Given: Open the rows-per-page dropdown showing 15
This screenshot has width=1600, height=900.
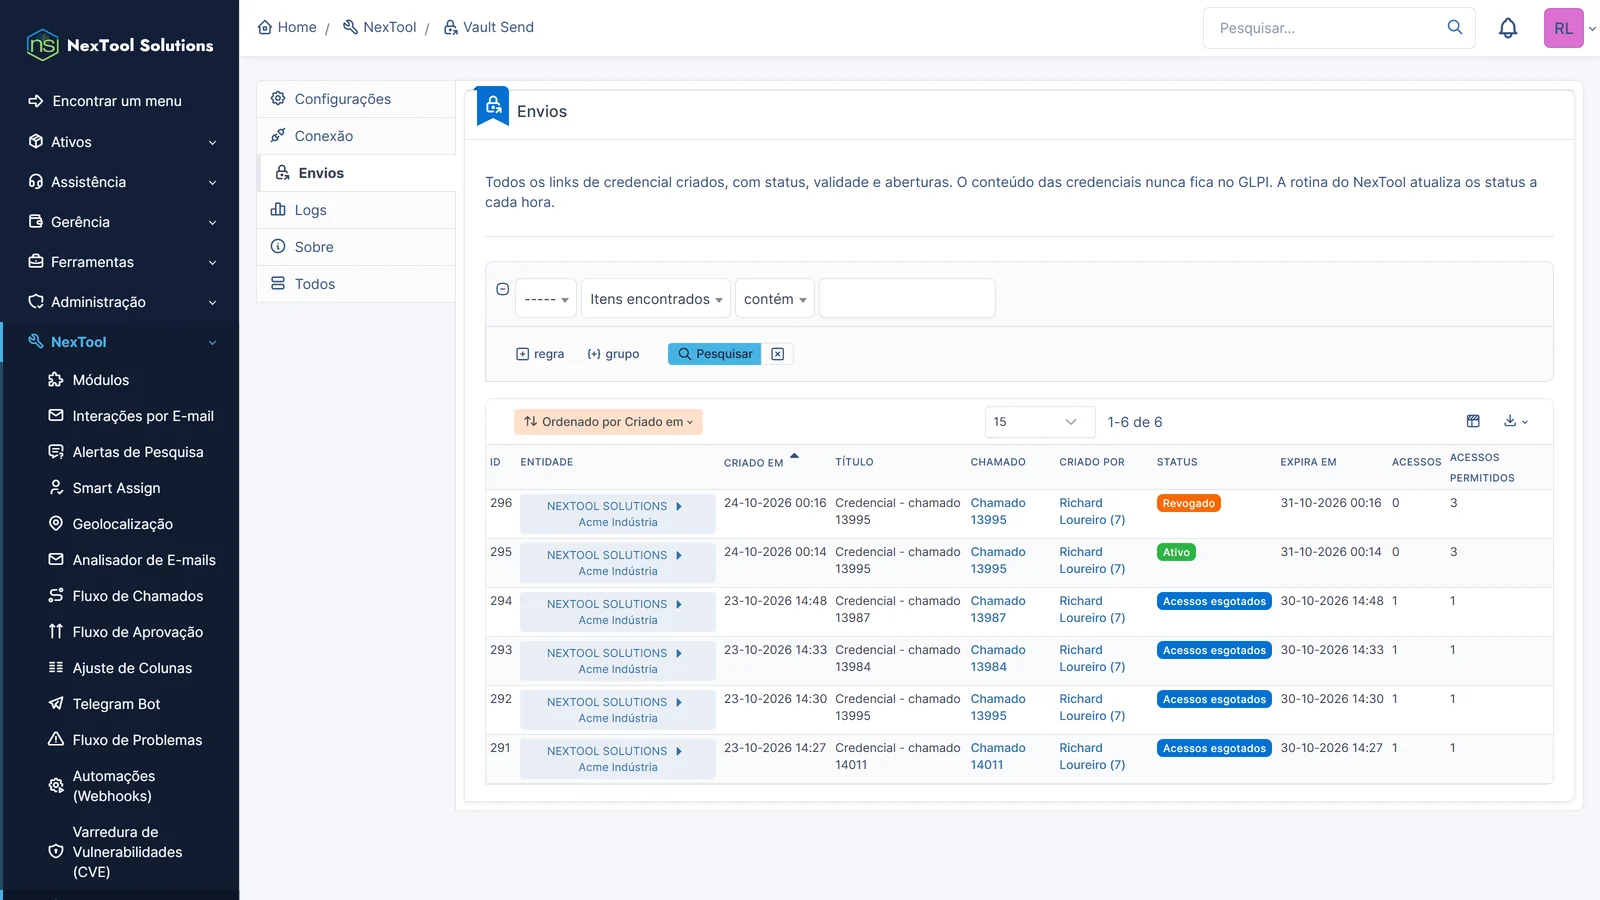Looking at the screenshot, I should point(1040,422).
